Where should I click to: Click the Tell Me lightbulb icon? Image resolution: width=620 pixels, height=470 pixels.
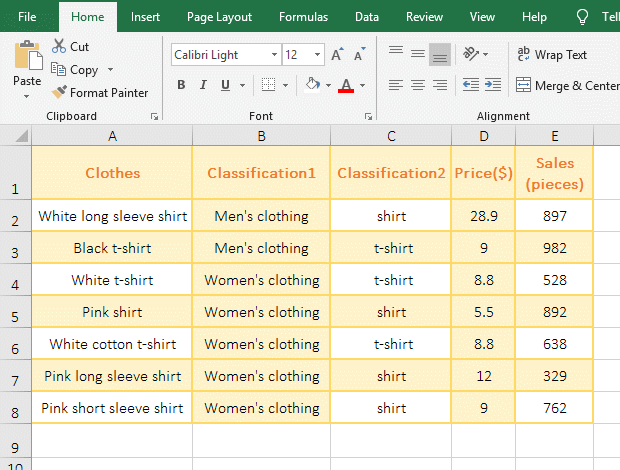point(582,17)
